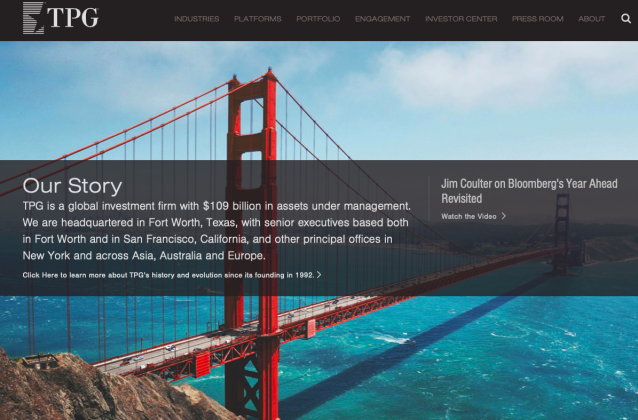
Task: Open the Industries menu
Action: [197, 19]
